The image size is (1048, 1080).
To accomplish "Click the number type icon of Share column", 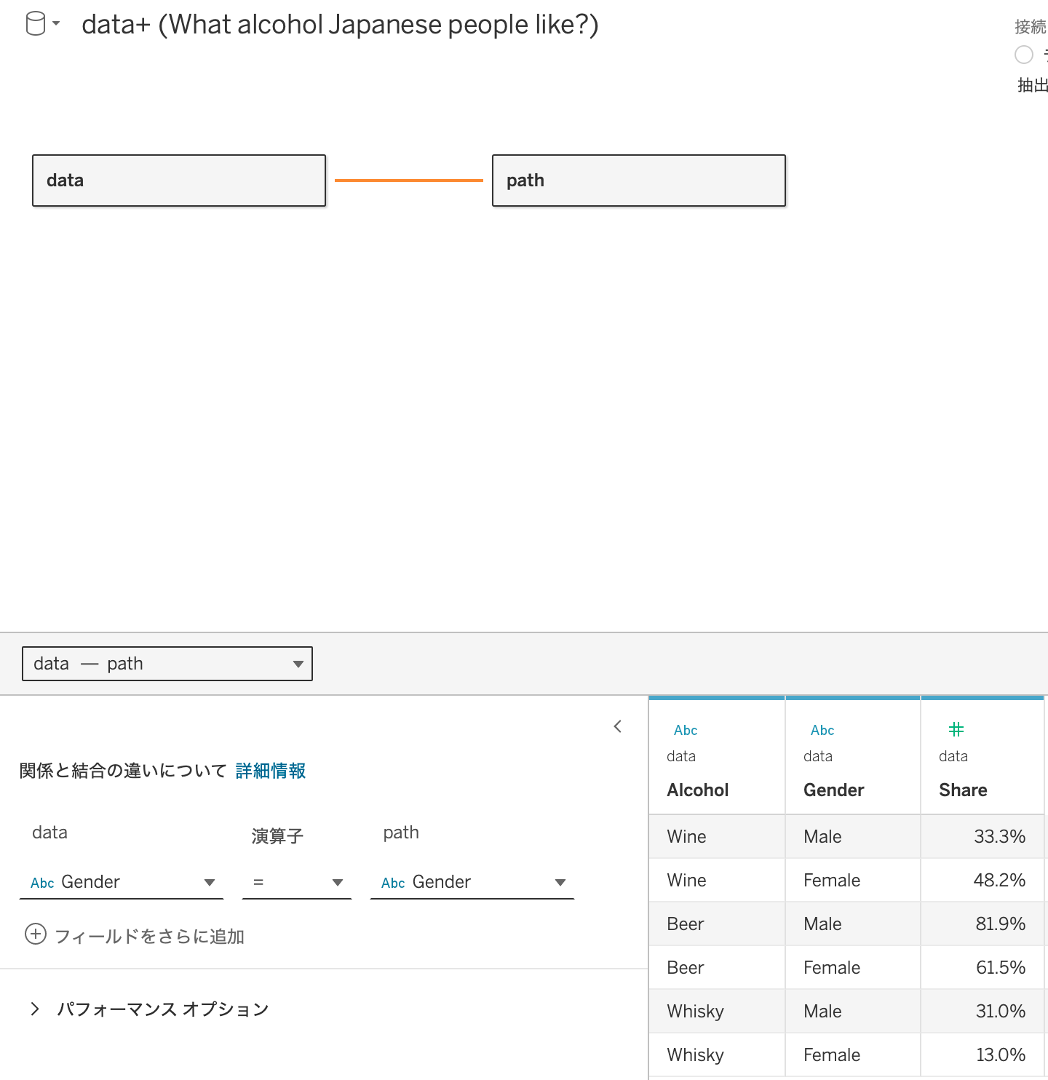I will [x=956, y=729].
